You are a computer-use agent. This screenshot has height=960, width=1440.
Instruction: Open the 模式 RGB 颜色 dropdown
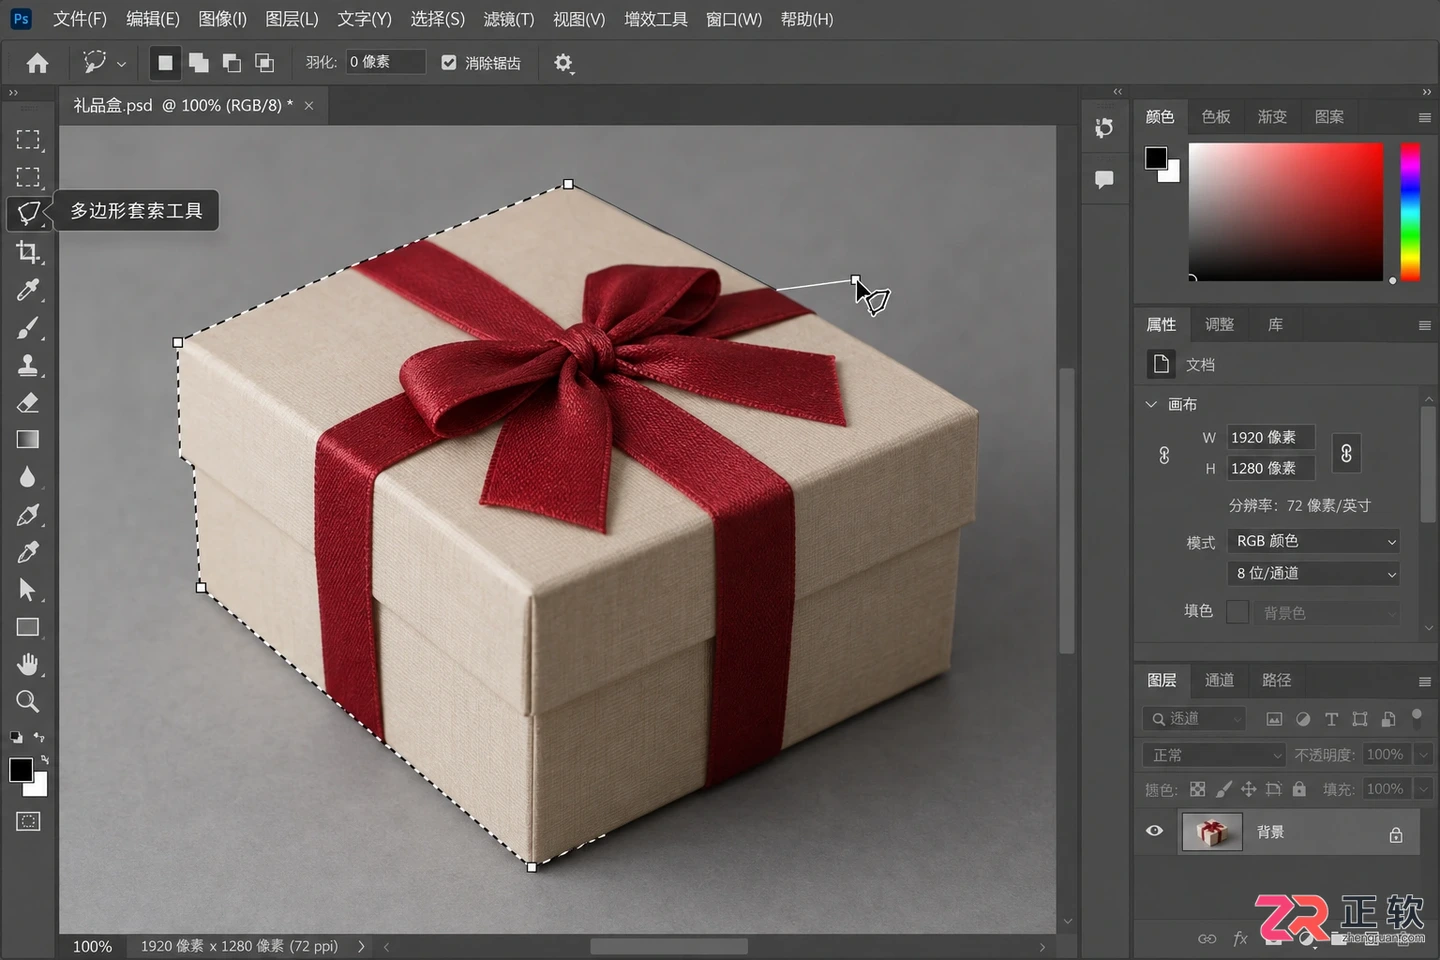click(x=1313, y=541)
